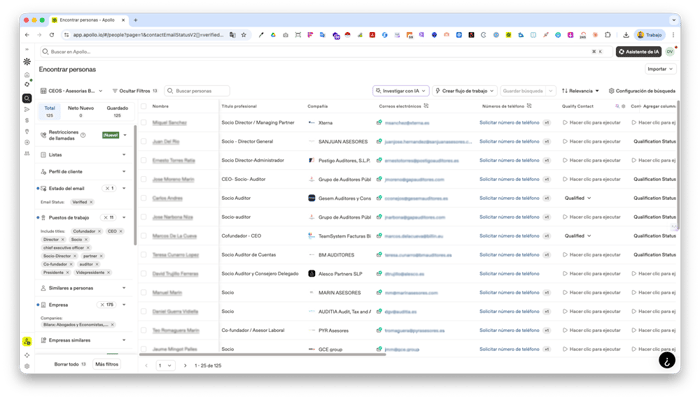Open settings gear in the sidebar
Viewport: 700px width, 399px height.
[x=27, y=366]
